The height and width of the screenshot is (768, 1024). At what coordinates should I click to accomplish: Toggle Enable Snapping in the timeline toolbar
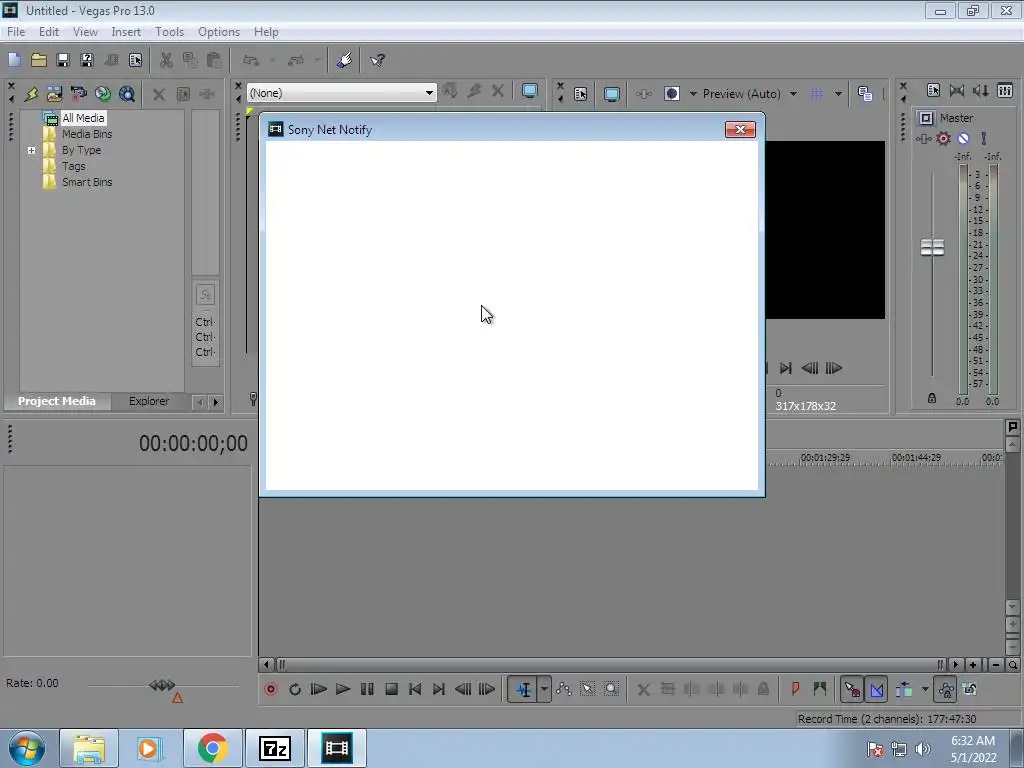tap(852, 689)
